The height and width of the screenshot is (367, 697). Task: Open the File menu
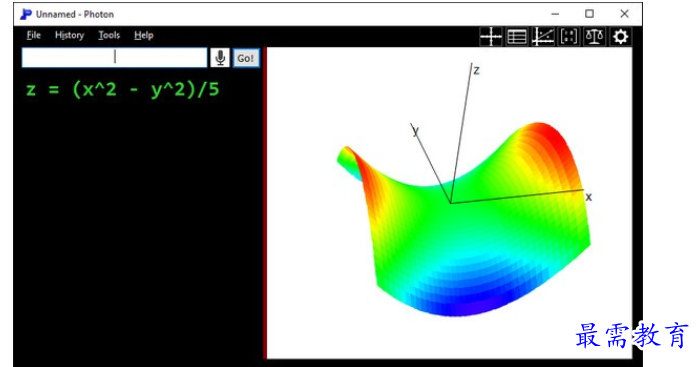[33, 35]
